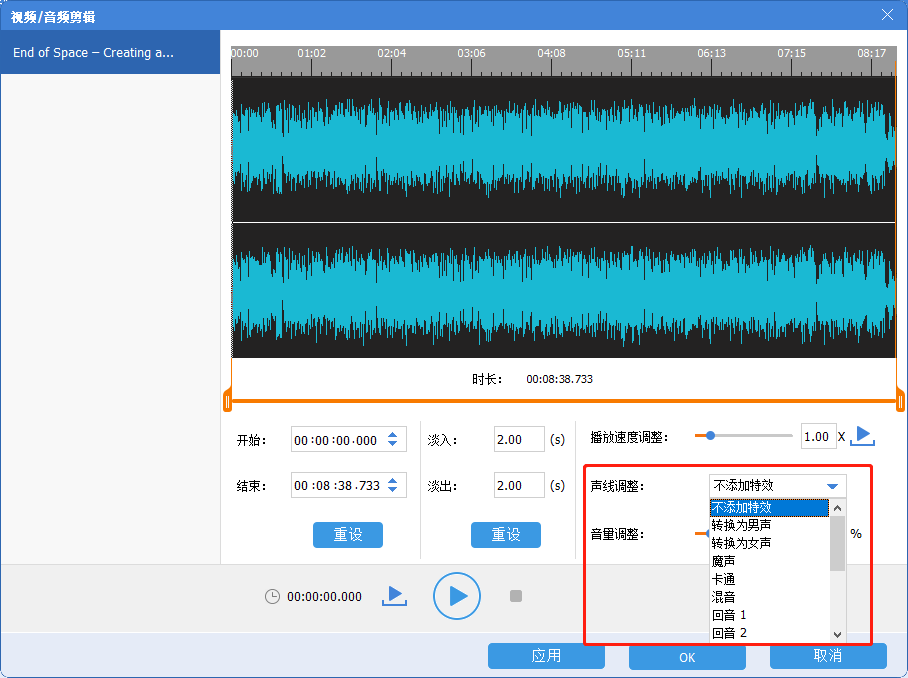Click the left orange trim handle
The image size is (908, 678).
[x=227, y=401]
